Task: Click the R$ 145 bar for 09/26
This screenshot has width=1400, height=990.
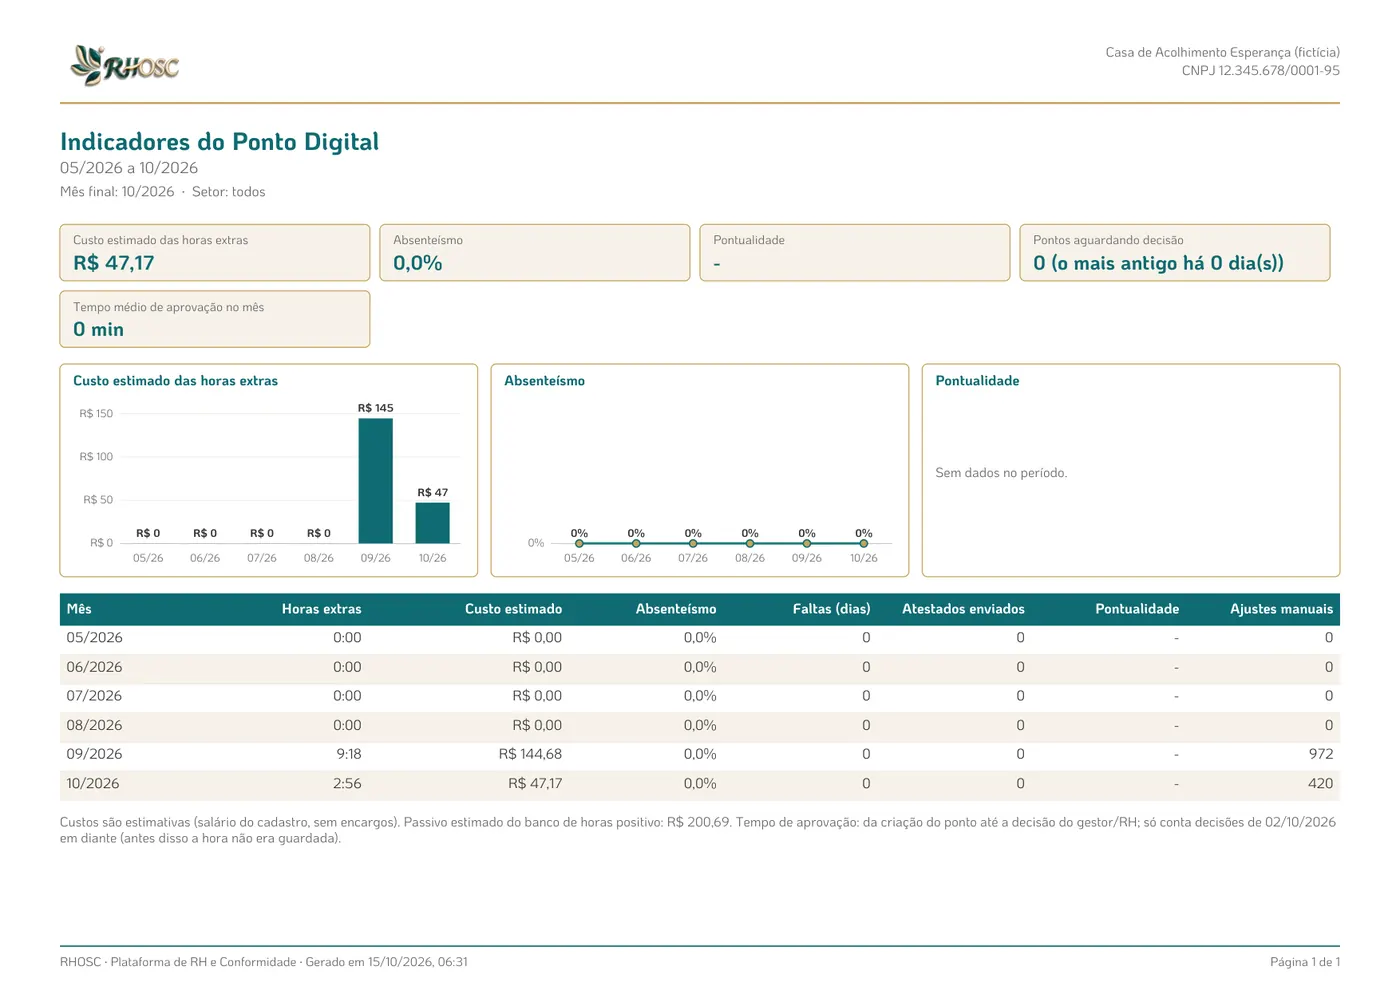Action: click(x=376, y=481)
